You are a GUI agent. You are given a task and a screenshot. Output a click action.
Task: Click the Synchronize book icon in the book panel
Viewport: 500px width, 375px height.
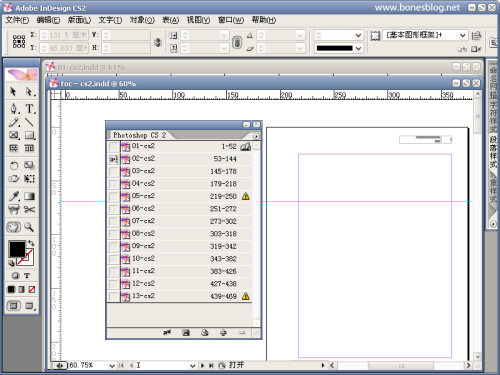tap(167, 332)
